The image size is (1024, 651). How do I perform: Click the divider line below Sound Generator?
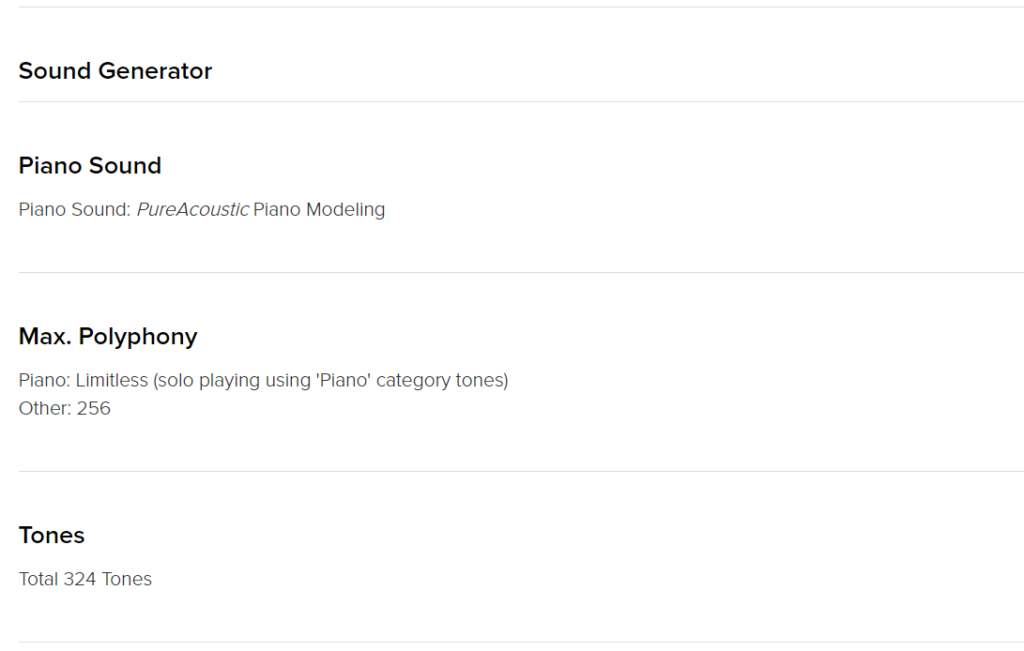click(521, 101)
